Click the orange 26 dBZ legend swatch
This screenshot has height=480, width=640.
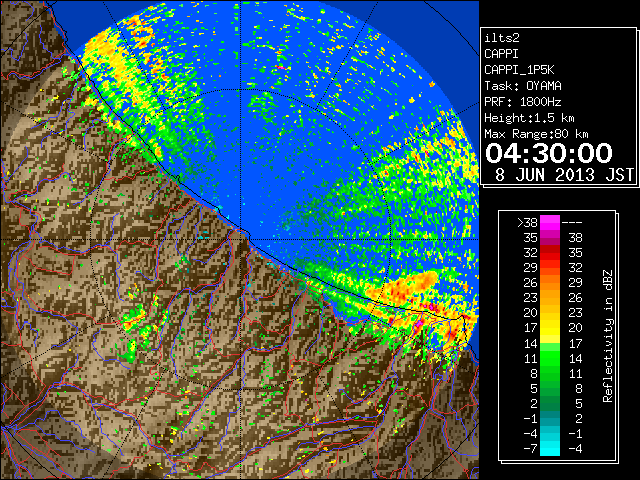550,283
